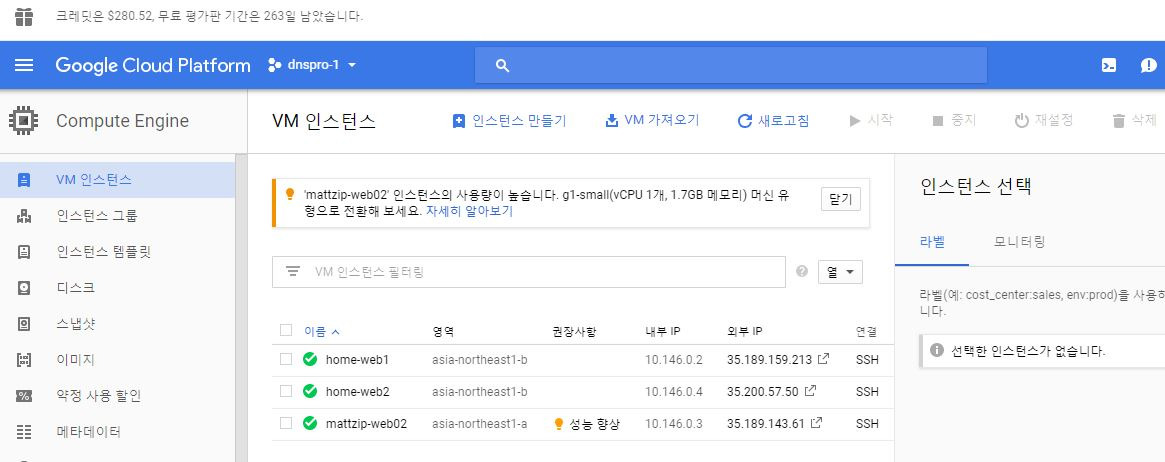1165x462 pixels.
Task: Click the Google Cloud Platform logo text
Action: pos(152,65)
